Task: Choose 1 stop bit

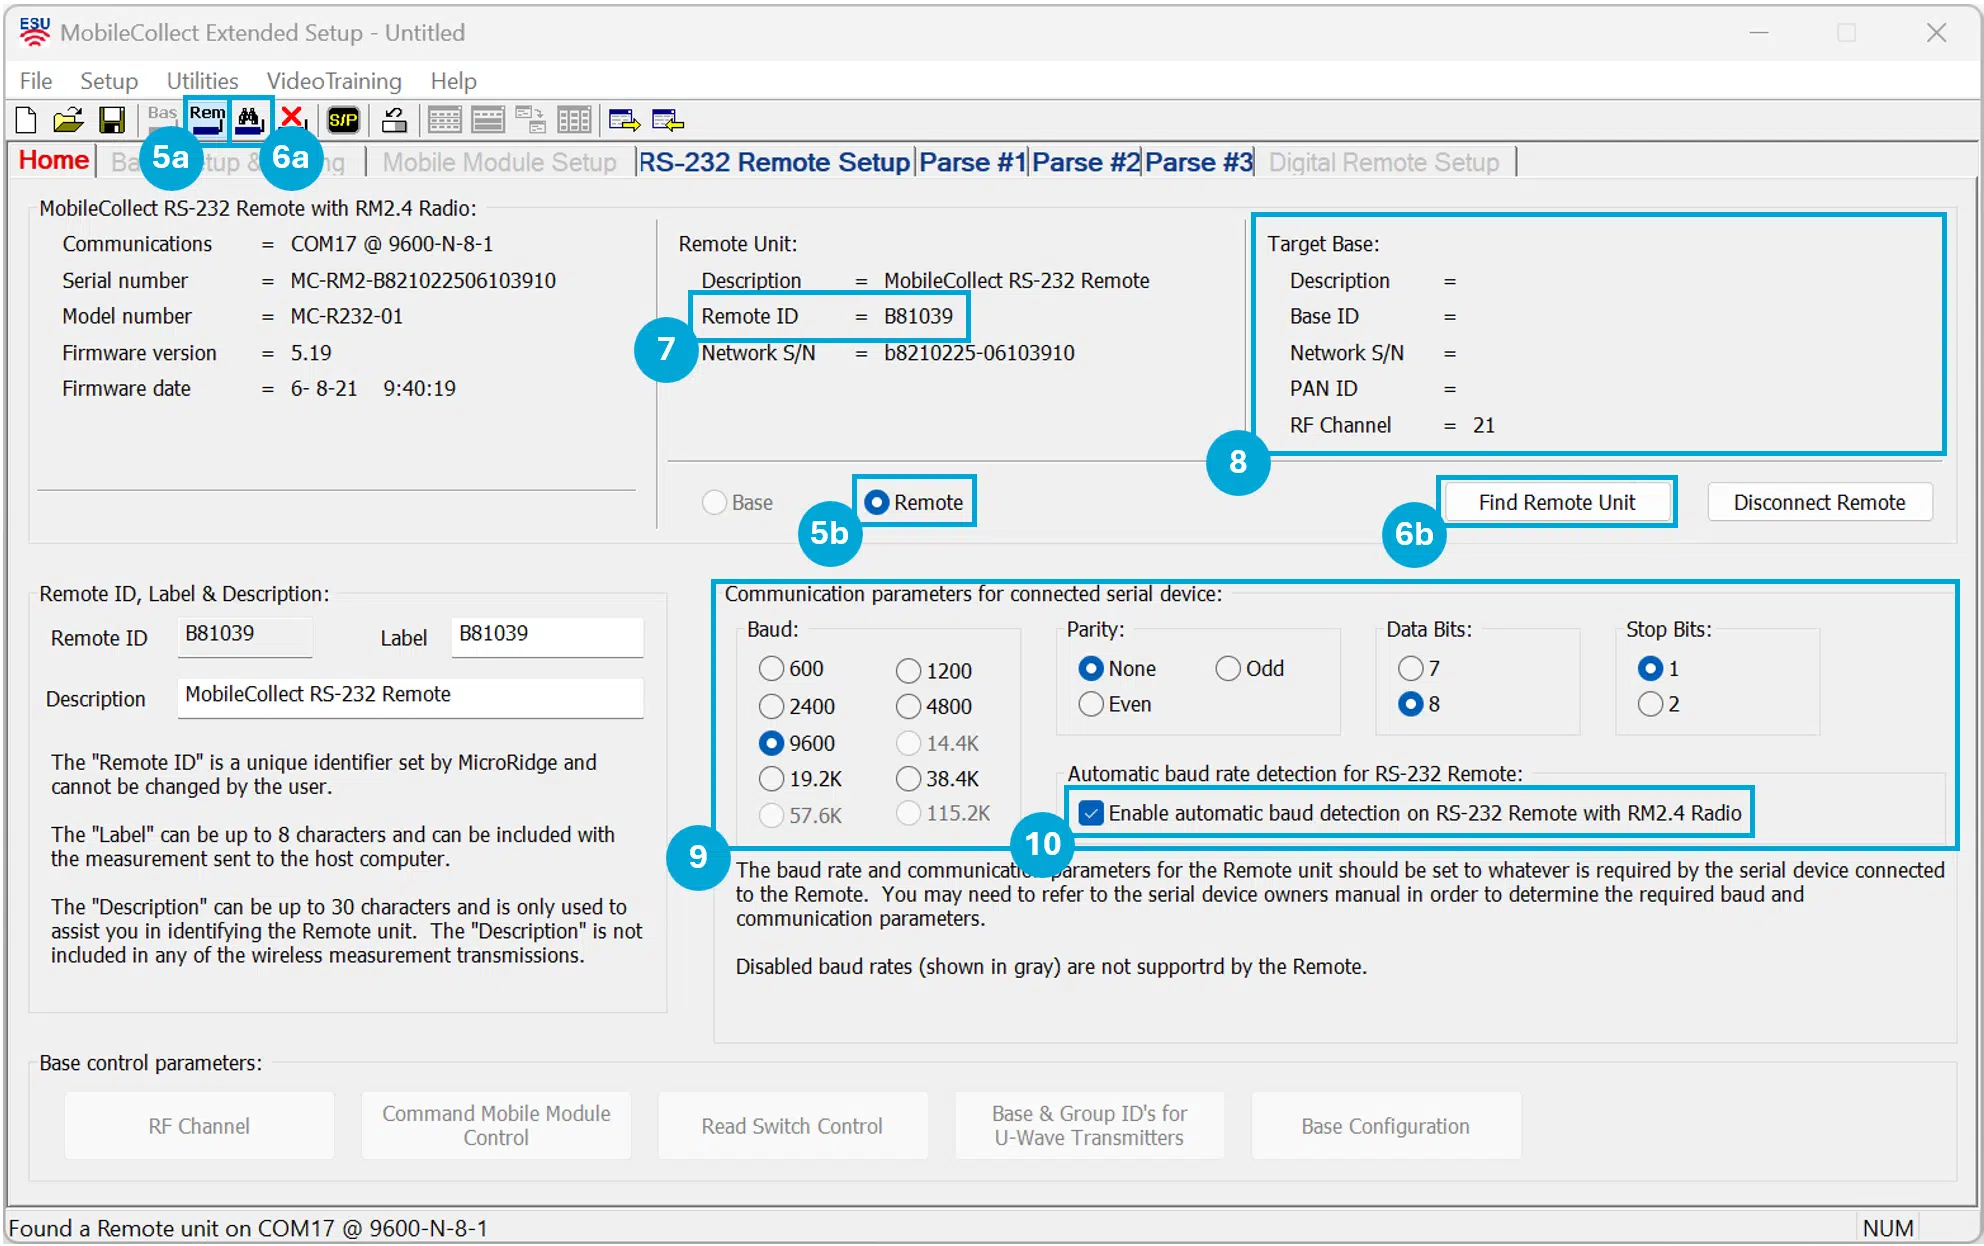Action: tap(1658, 668)
